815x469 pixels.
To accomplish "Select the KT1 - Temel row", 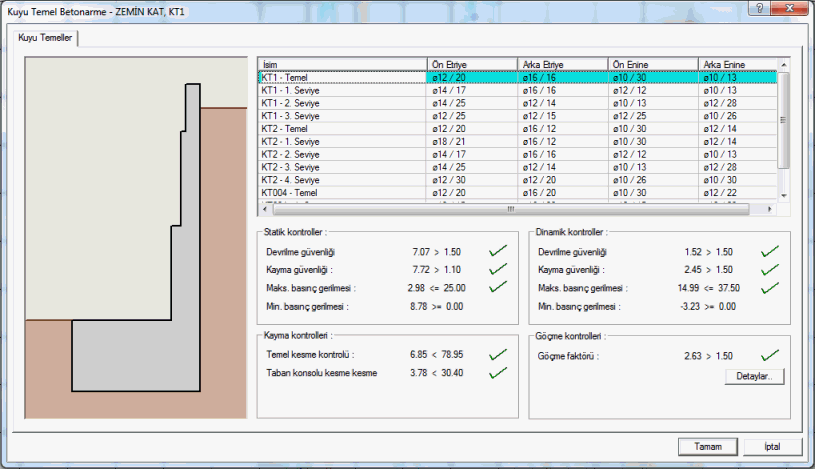I will click(x=518, y=77).
